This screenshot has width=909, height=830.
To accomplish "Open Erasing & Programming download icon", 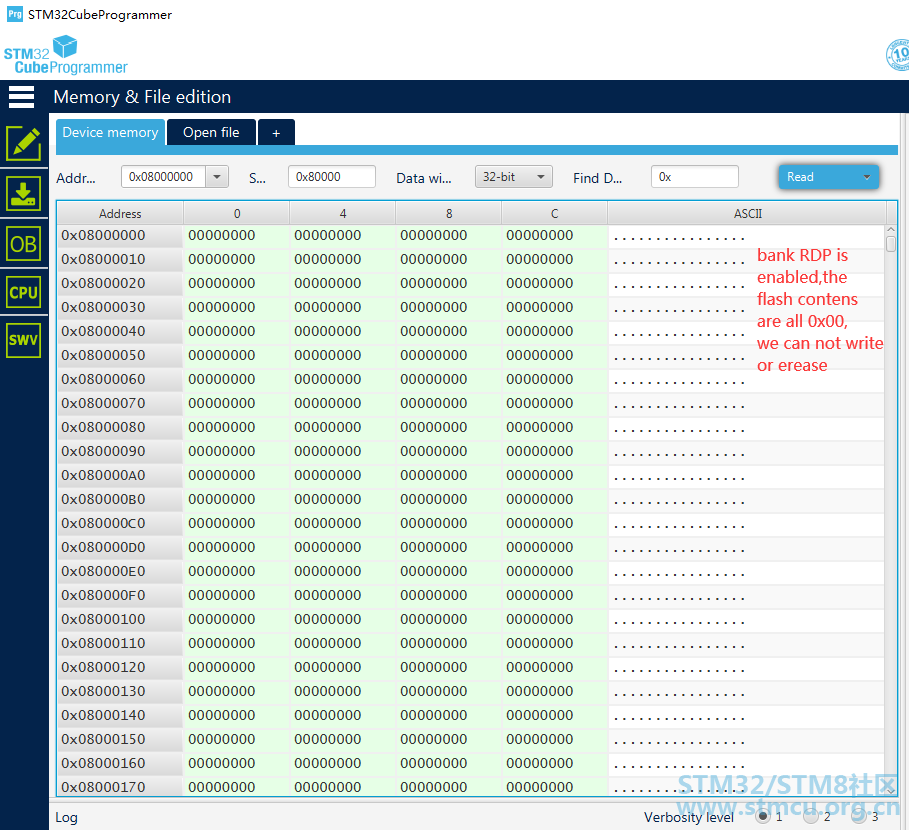I will (x=24, y=194).
